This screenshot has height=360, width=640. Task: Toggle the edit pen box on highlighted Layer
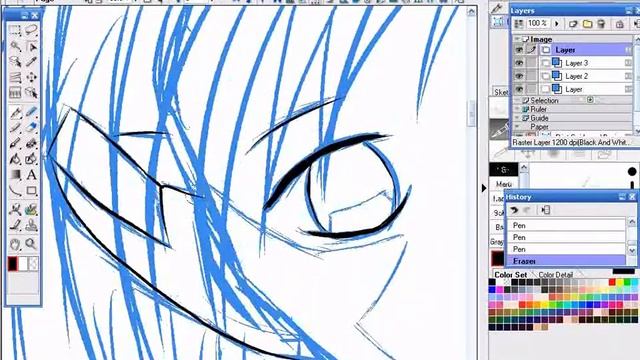click(531, 50)
